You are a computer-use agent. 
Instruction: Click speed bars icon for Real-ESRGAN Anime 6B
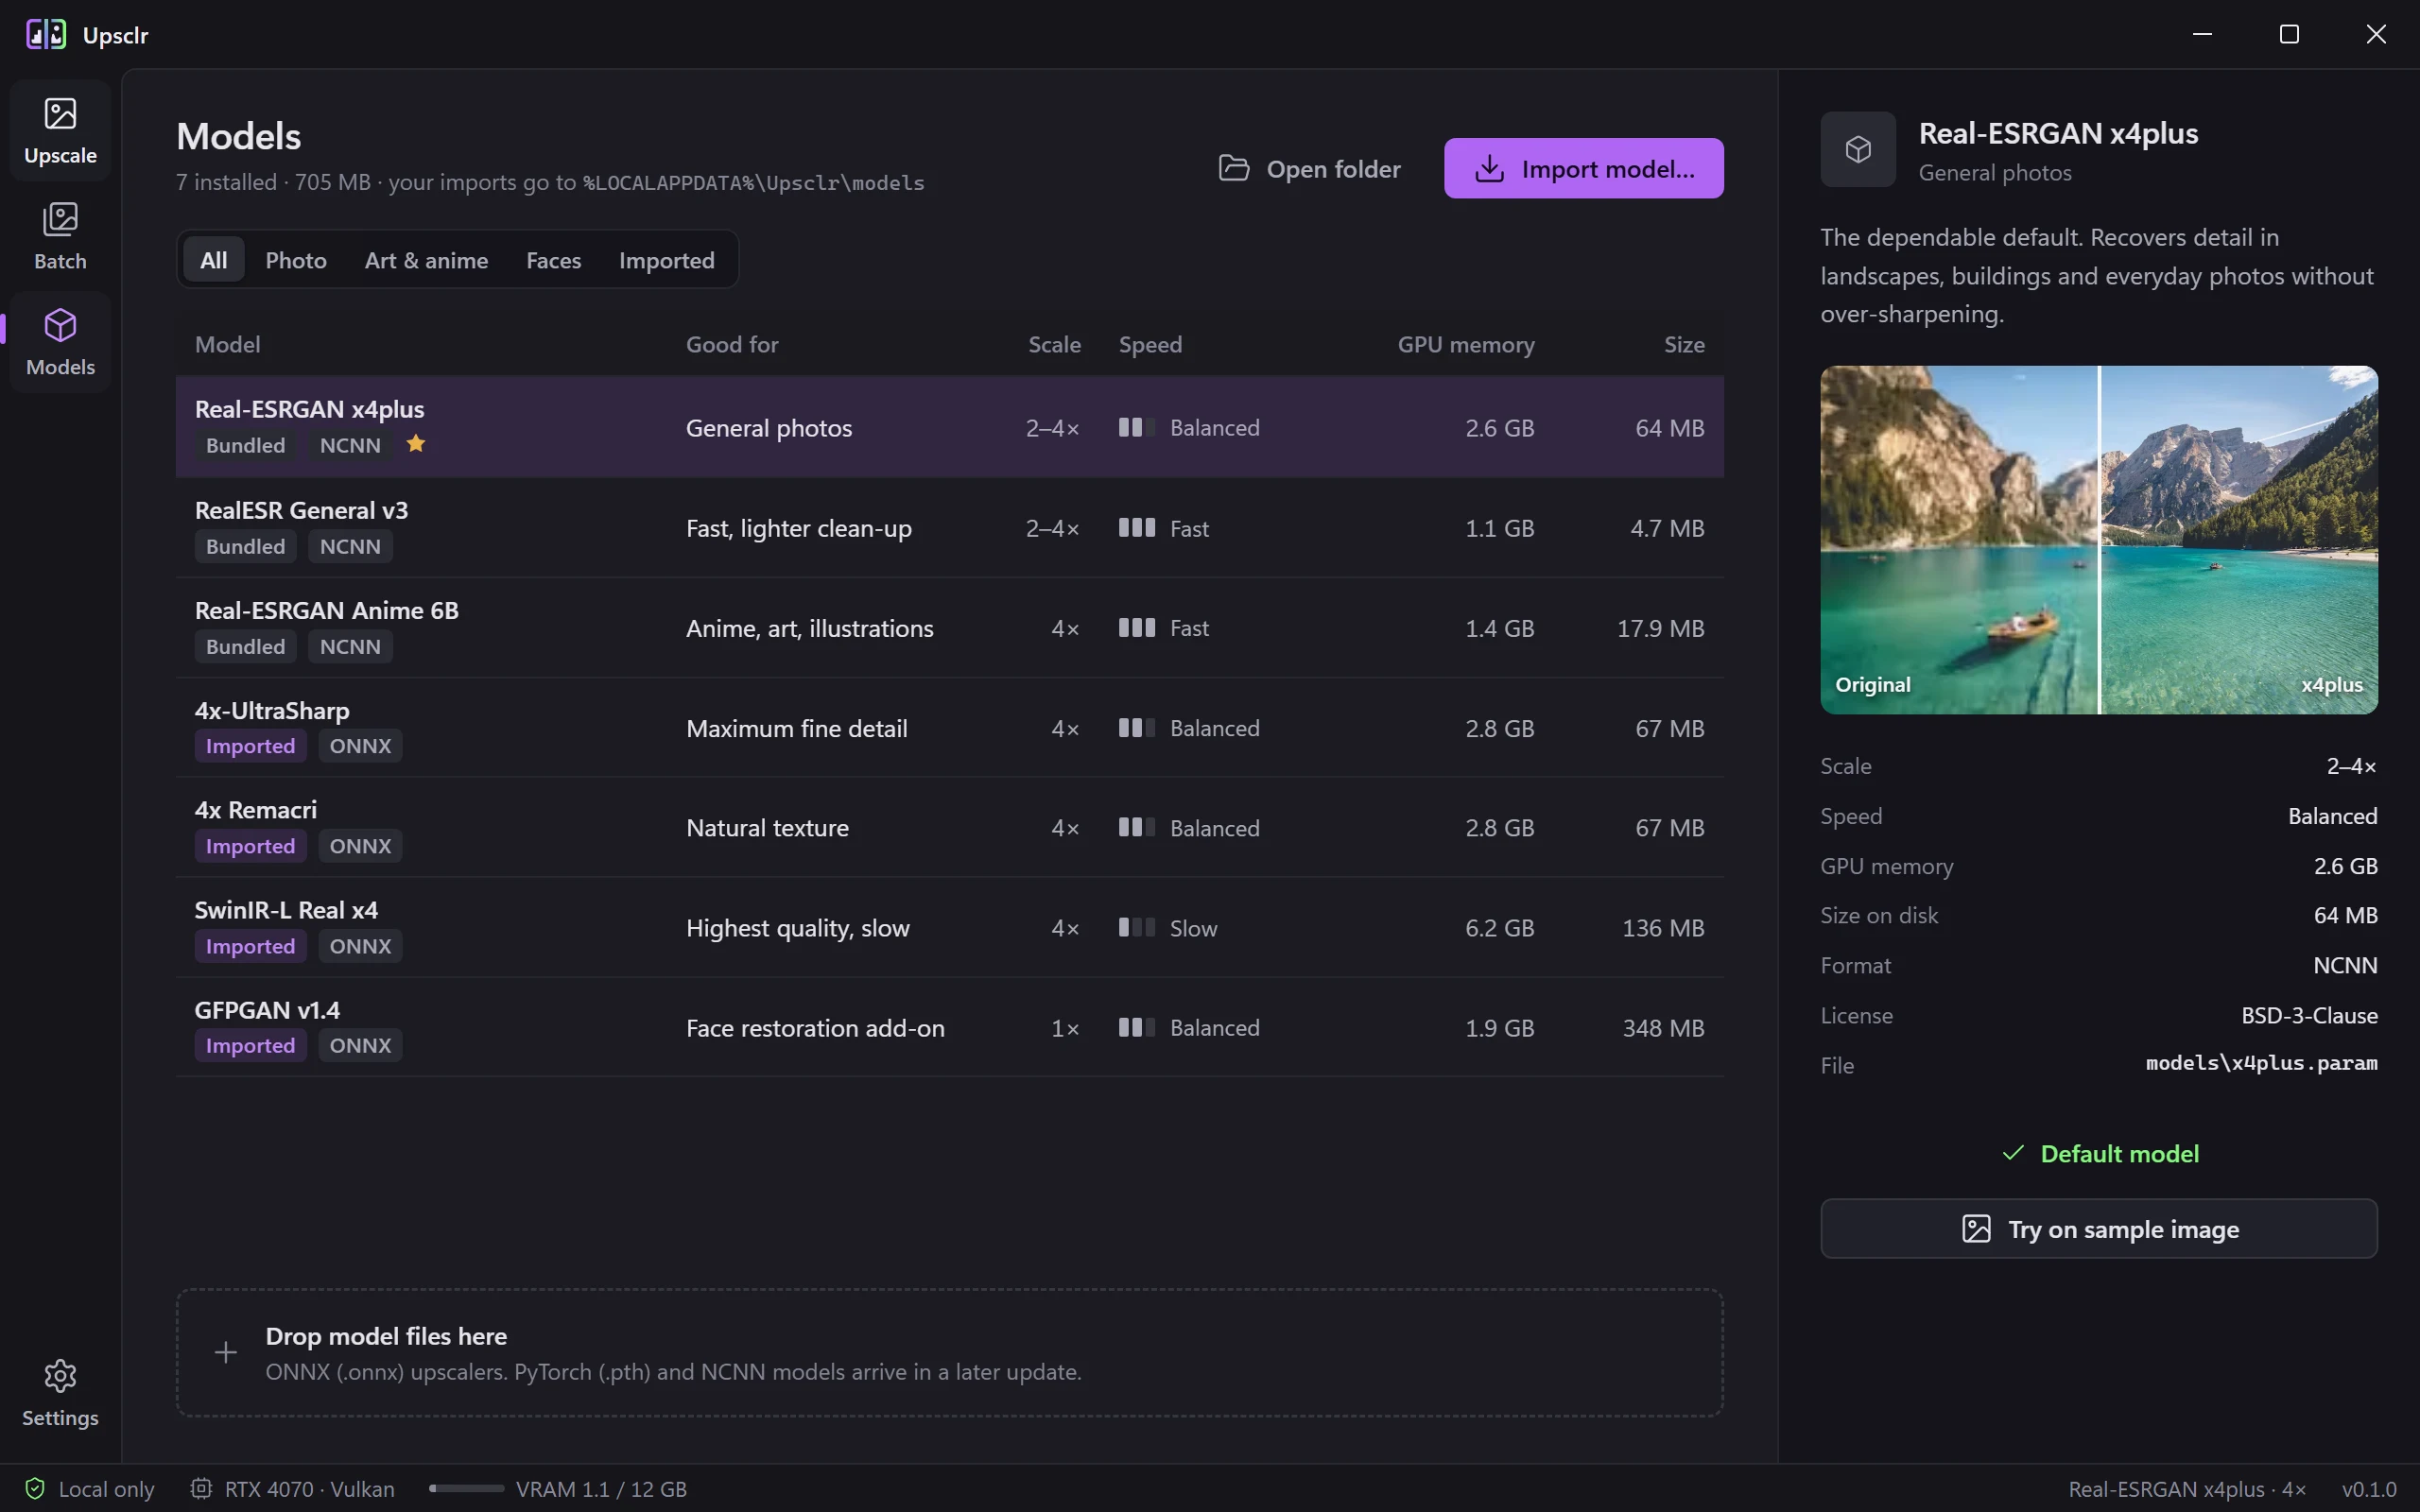[1137, 627]
